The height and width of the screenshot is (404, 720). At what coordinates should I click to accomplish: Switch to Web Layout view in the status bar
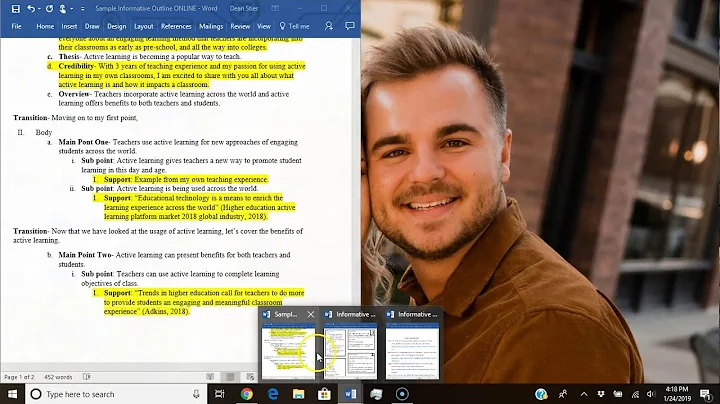click(x=250, y=377)
